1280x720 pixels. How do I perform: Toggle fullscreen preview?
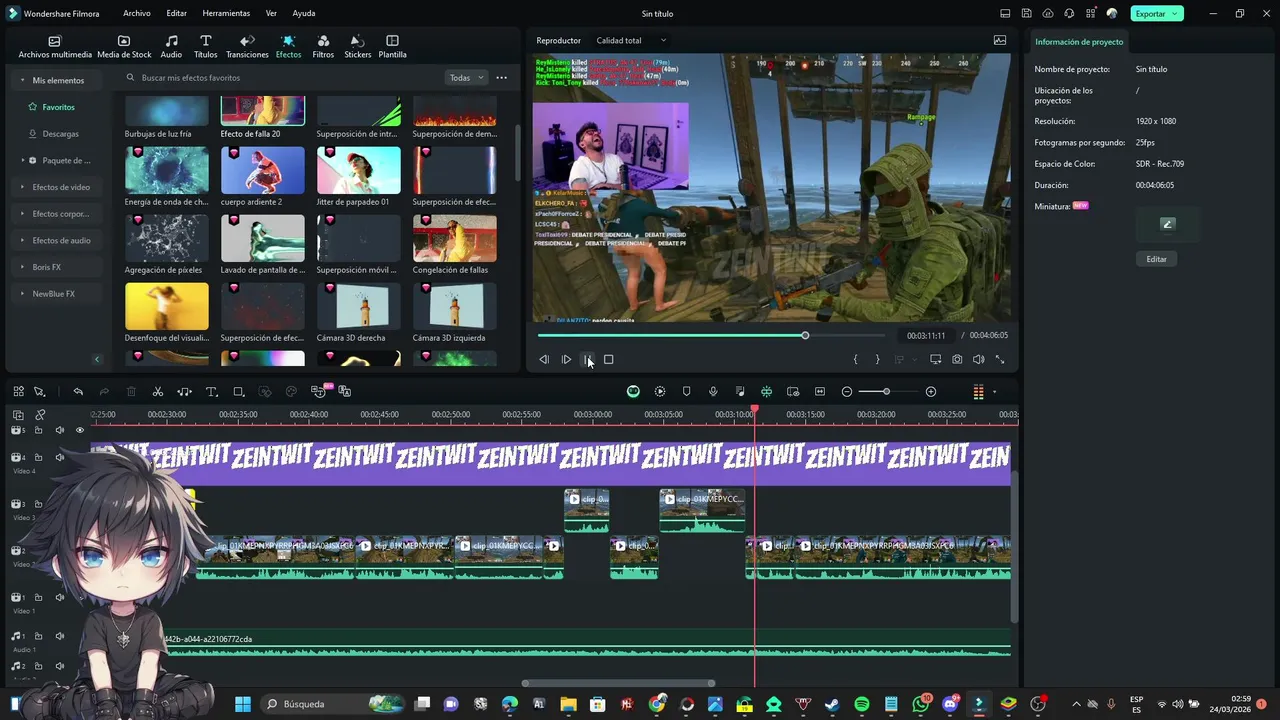coord(1000,360)
